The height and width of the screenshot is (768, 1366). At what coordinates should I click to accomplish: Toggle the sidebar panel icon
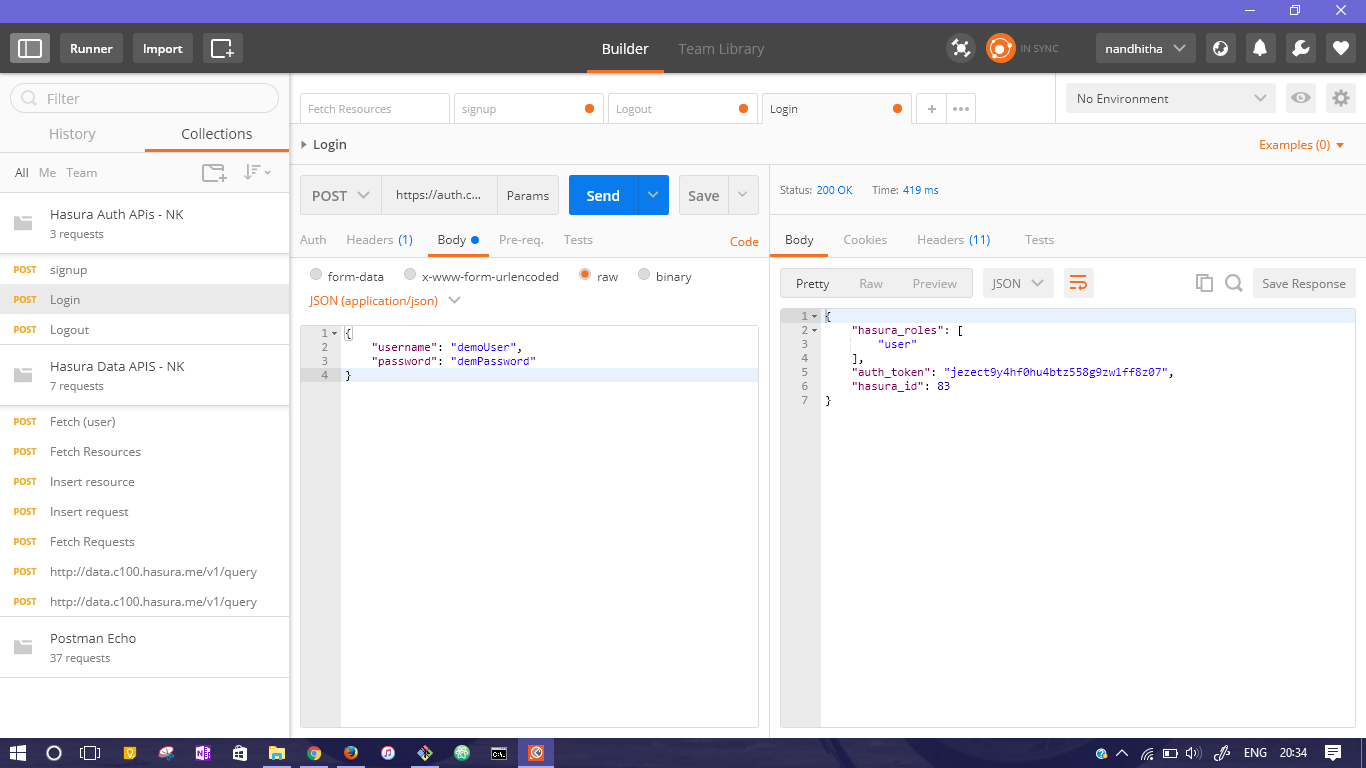(30, 48)
